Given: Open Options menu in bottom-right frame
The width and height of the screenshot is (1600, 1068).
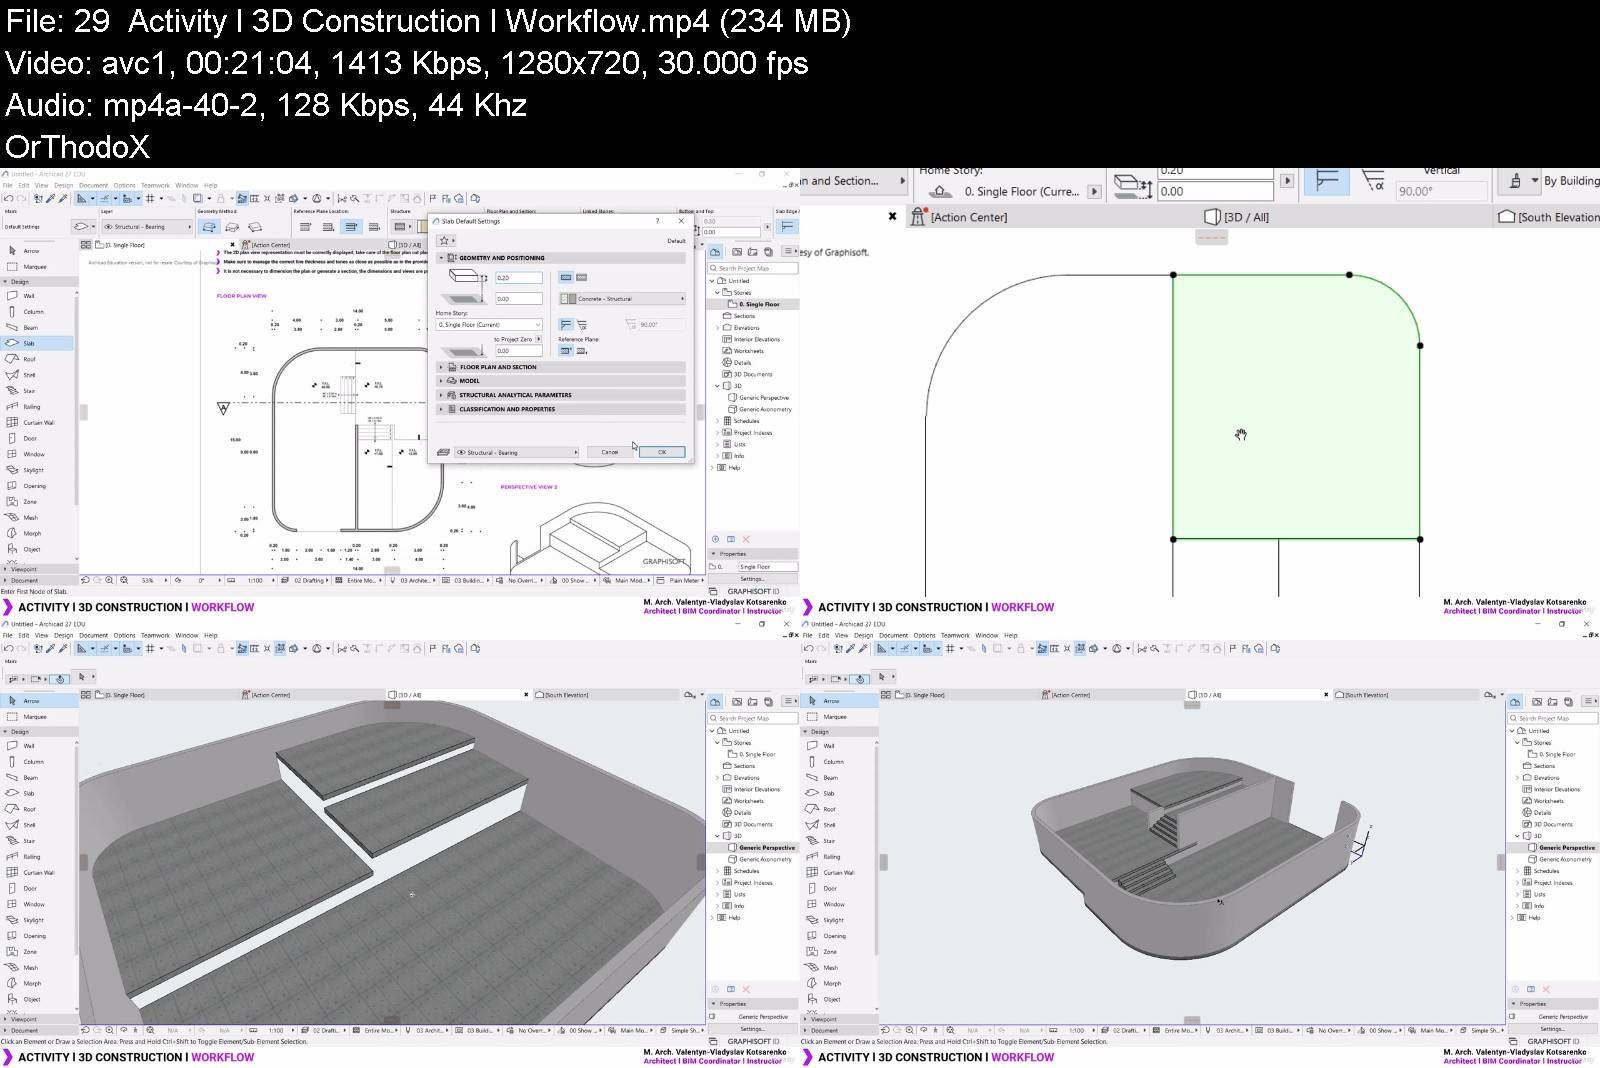Looking at the screenshot, I should [924, 635].
